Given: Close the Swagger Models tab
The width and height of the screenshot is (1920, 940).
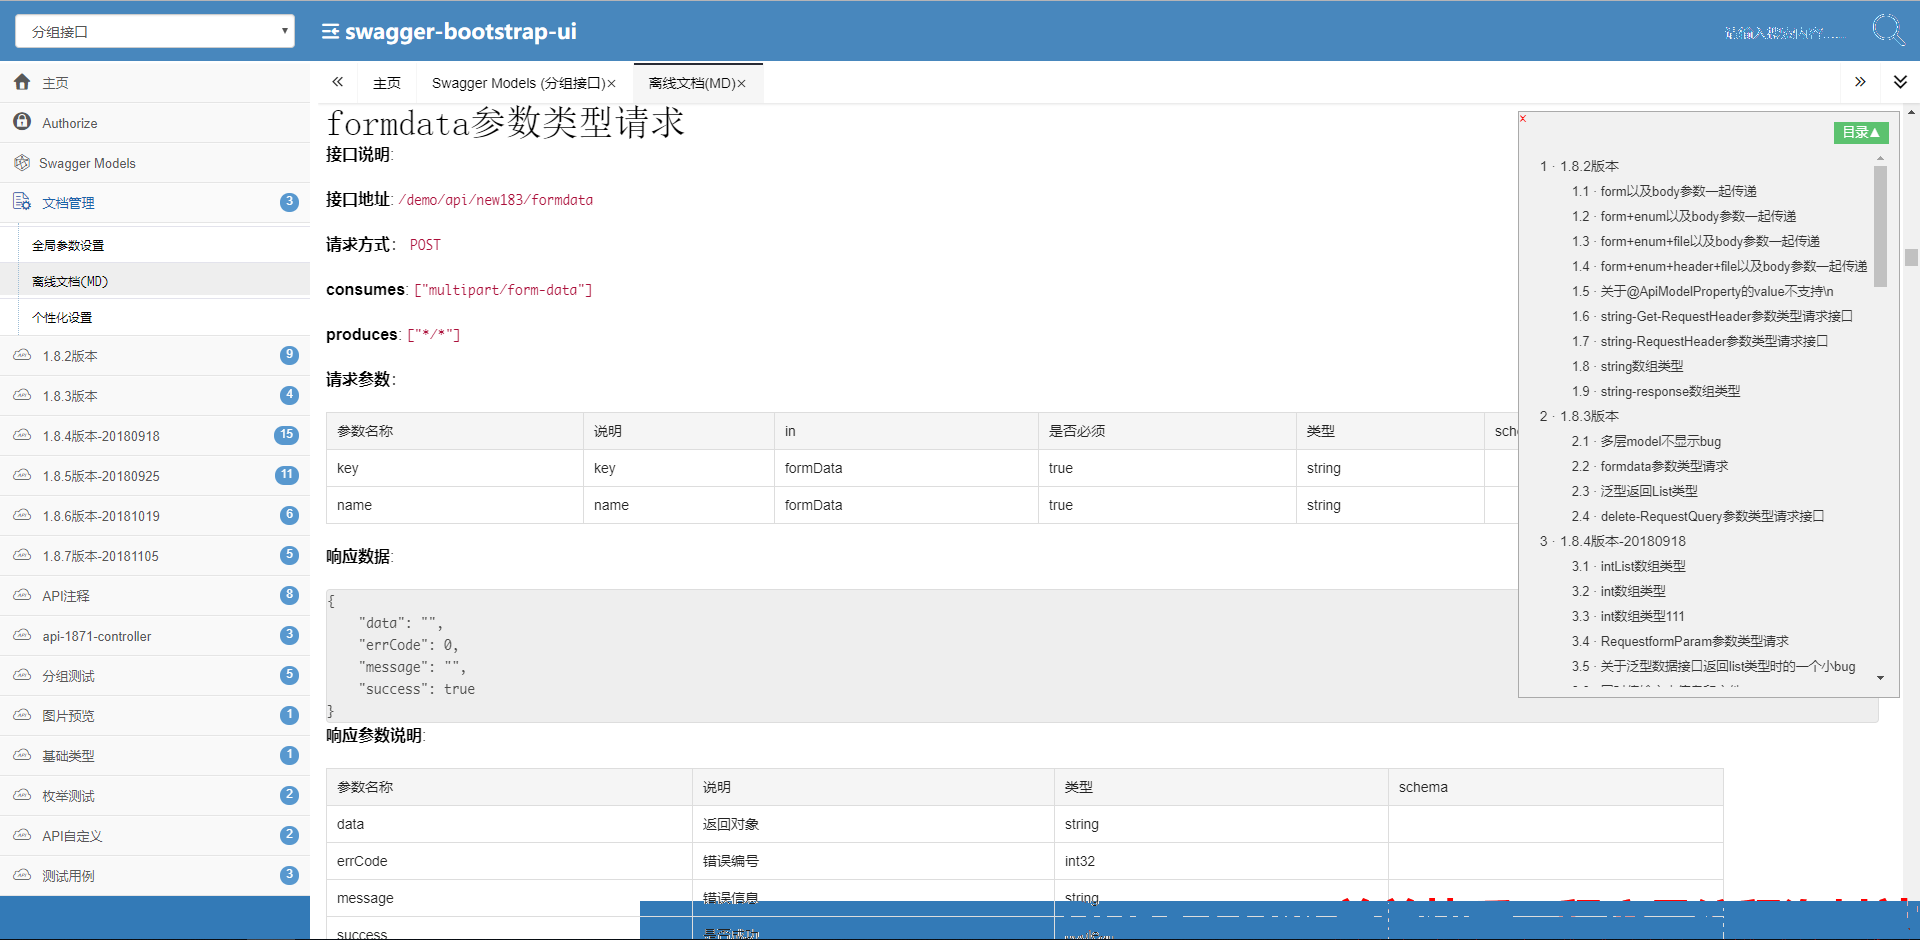Looking at the screenshot, I should click(x=612, y=84).
